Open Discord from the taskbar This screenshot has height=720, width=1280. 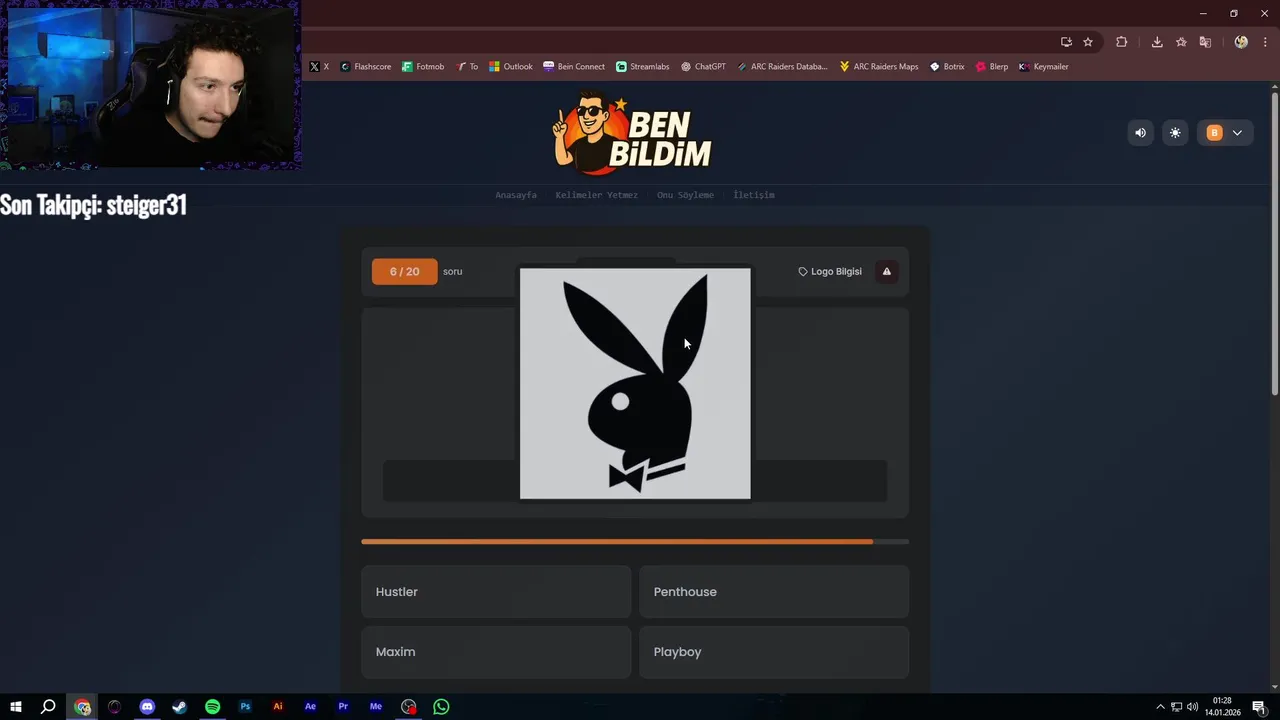pos(147,707)
